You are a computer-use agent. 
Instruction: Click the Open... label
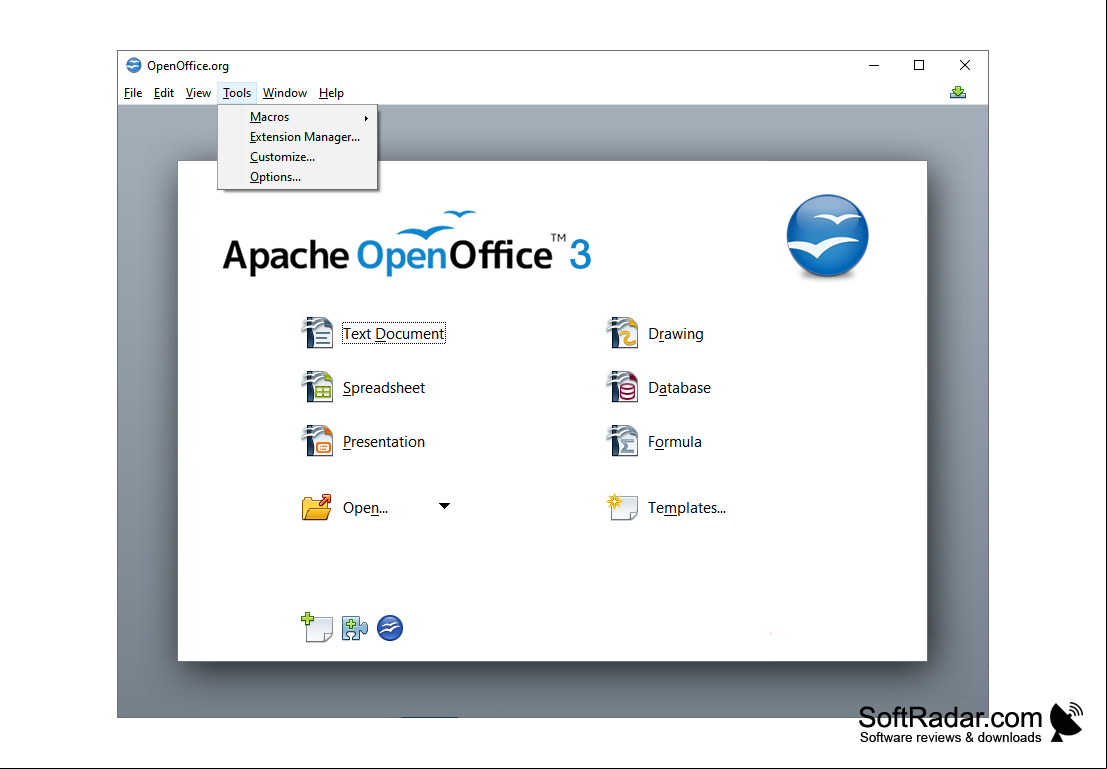pyautogui.click(x=365, y=508)
